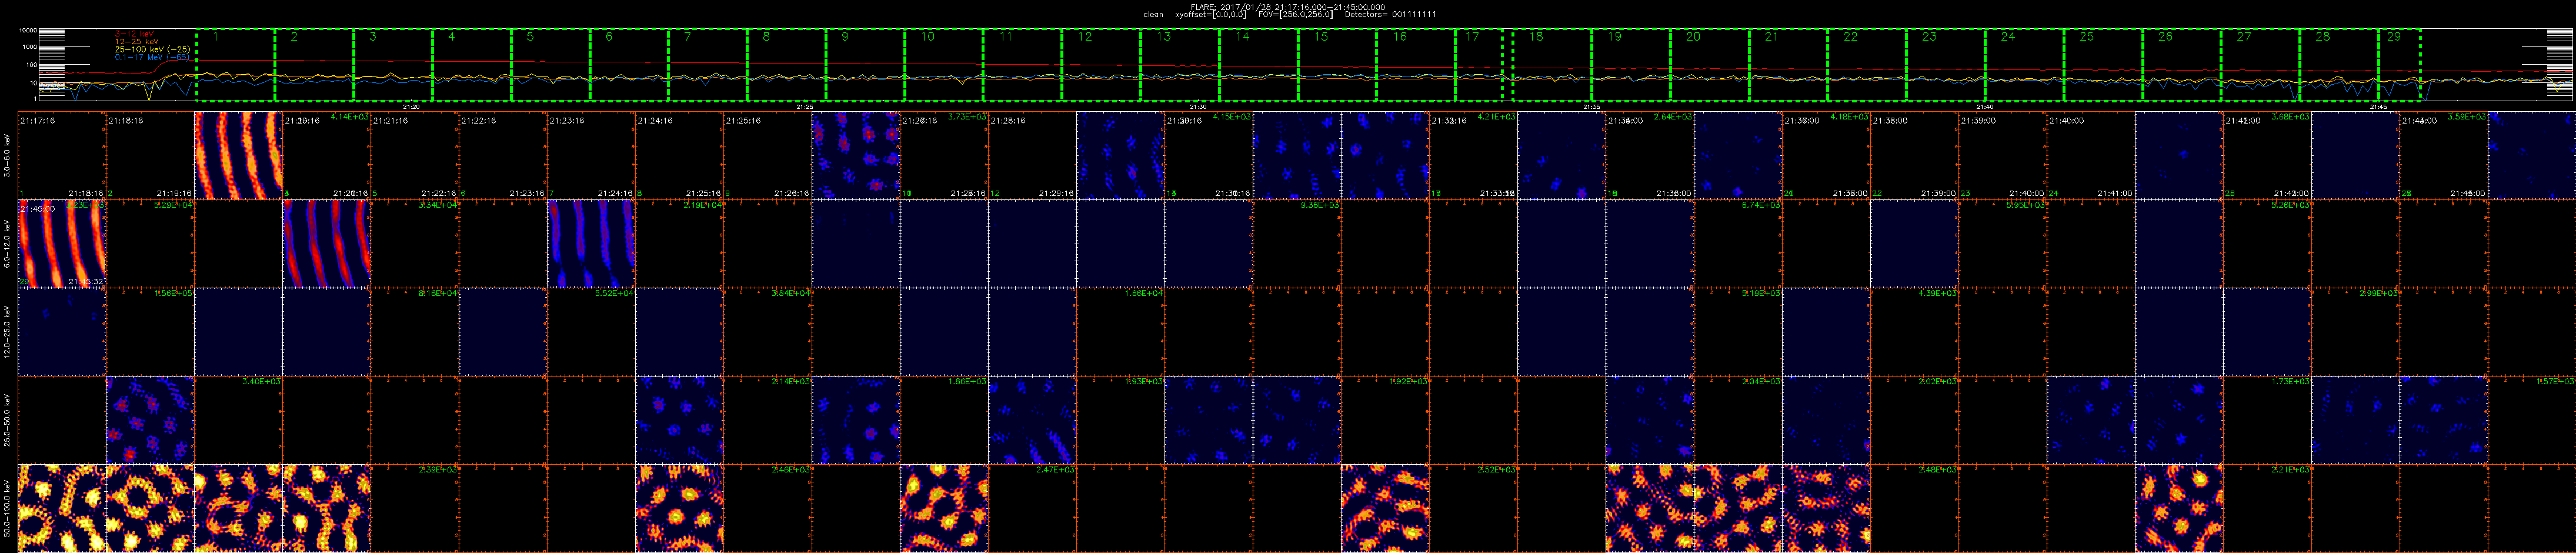Select time interval box 1 on light curve
The width and height of the screenshot is (2576, 553).
pyautogui.click(x=235, y=65)
